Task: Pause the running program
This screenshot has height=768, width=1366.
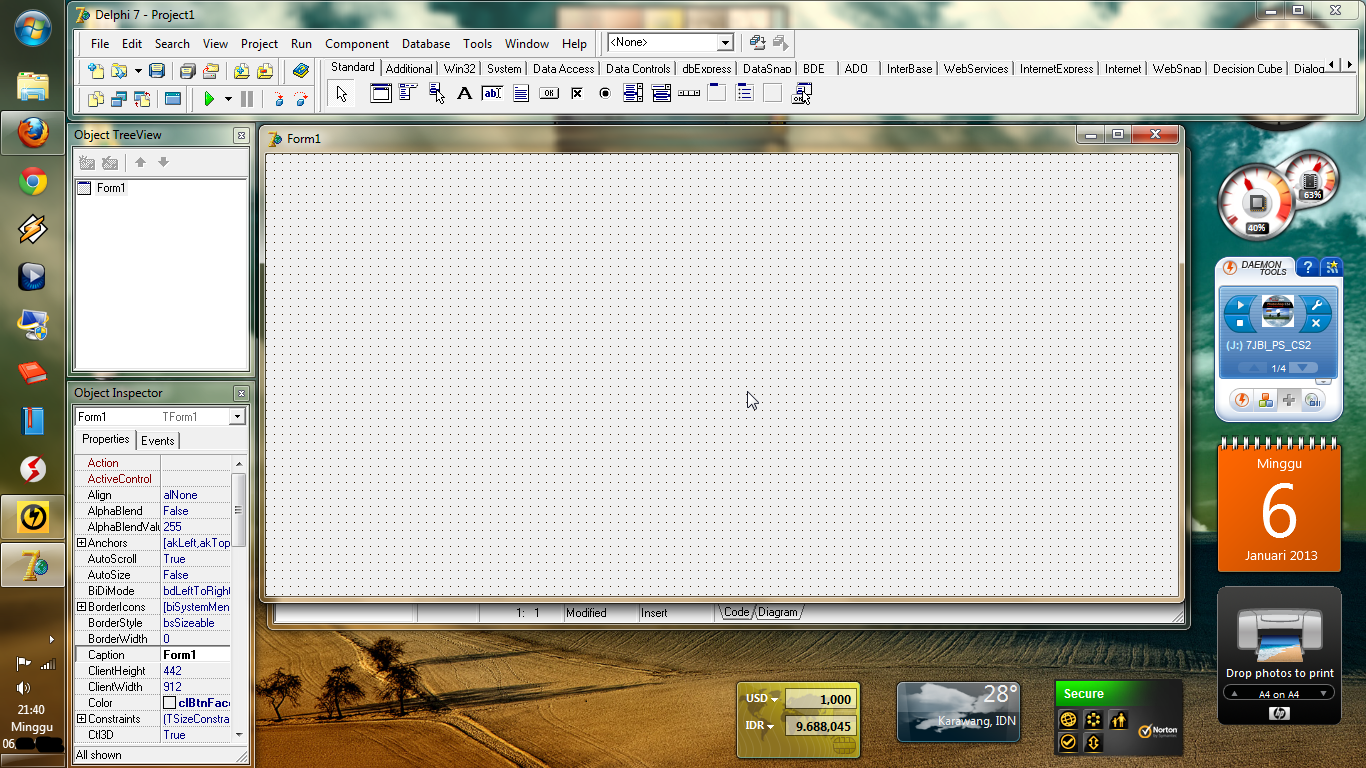Action: click(x=247, y=99)
